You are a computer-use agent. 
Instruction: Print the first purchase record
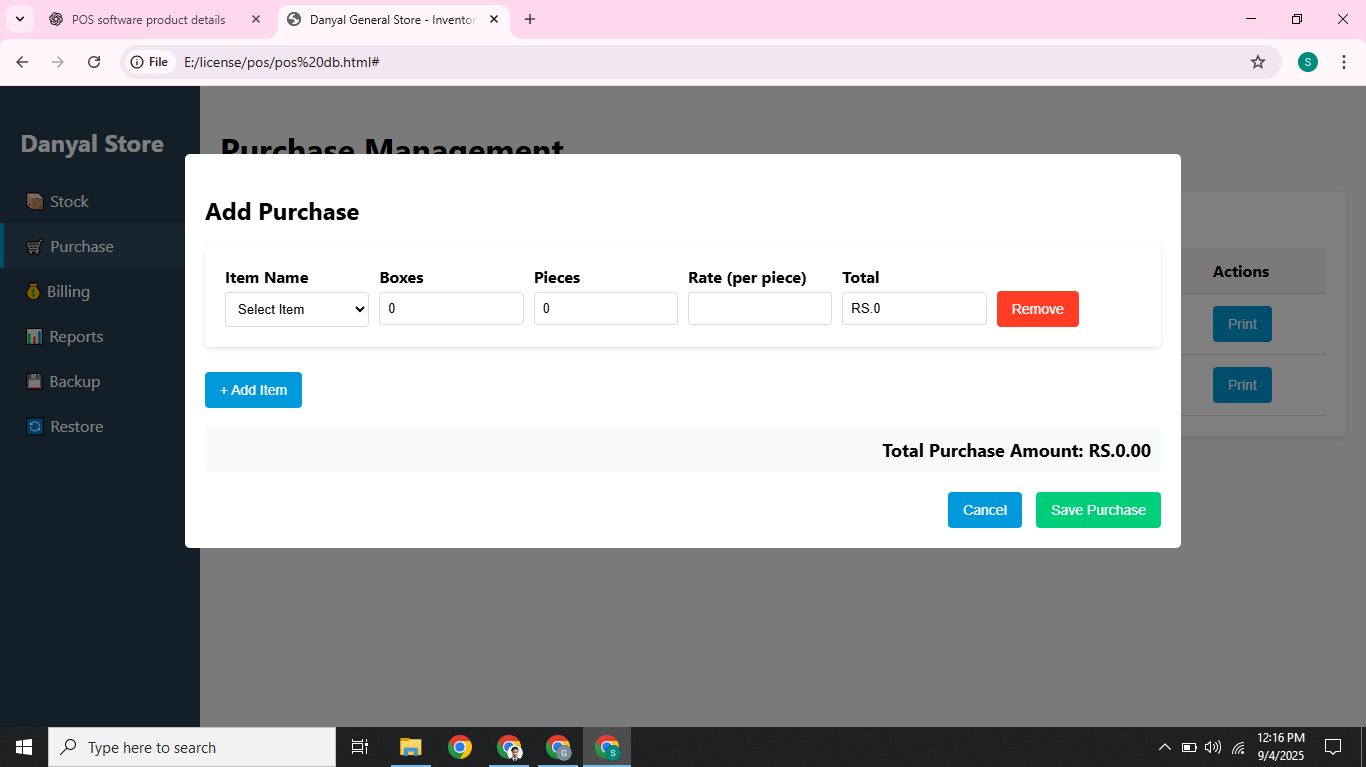(x=1242, y=324)
